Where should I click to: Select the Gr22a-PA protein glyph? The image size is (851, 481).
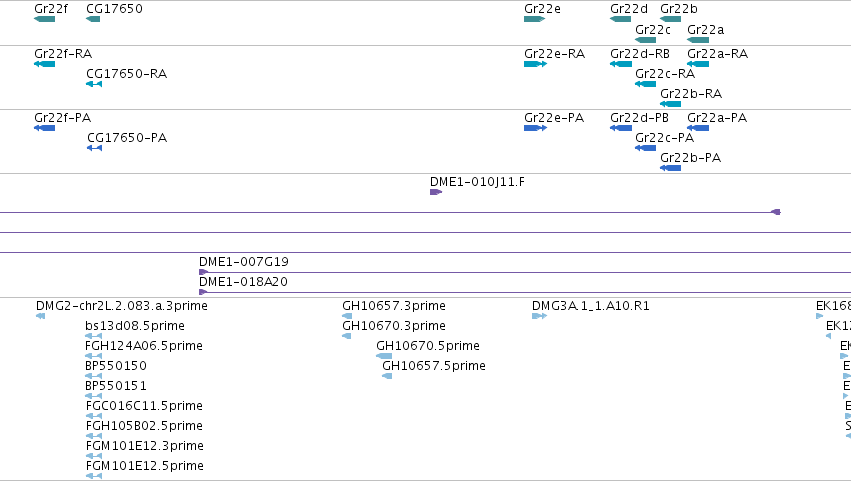click(x=698, y=128)
